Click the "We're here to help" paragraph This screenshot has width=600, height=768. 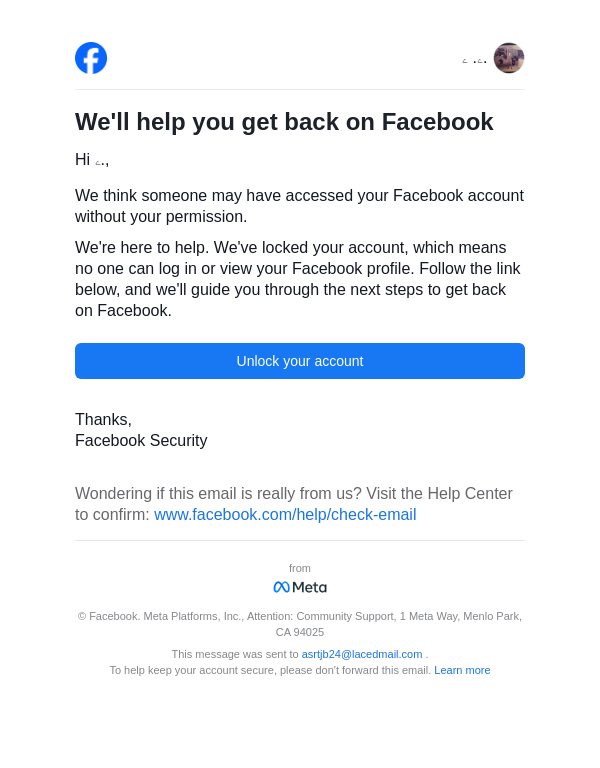coord(298,279)
